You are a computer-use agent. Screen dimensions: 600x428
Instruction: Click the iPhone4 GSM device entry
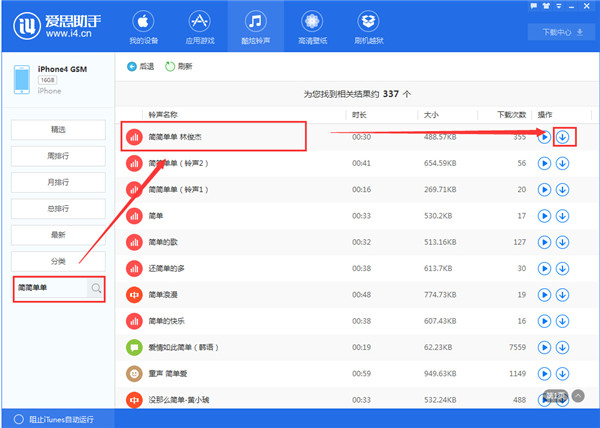(x=51, y=80)
